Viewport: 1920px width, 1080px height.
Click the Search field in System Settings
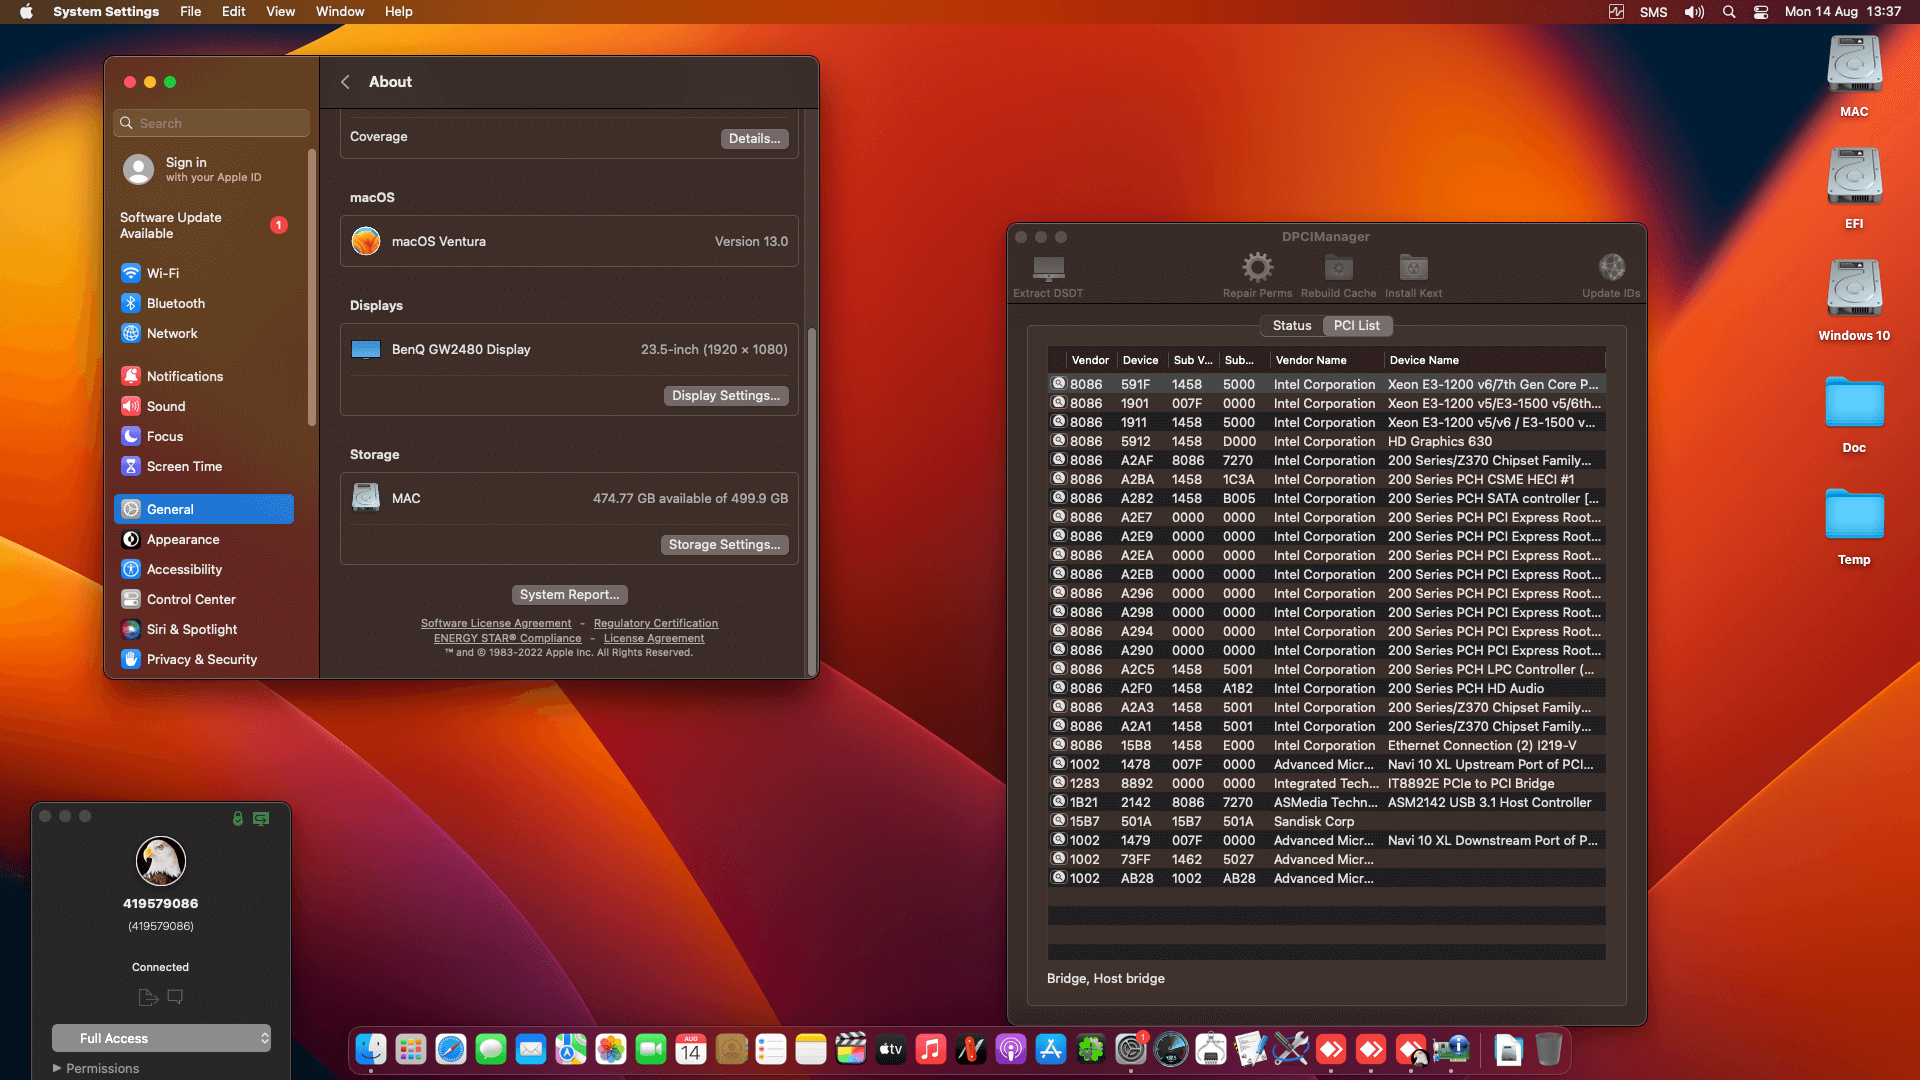(x=211, y=123)
